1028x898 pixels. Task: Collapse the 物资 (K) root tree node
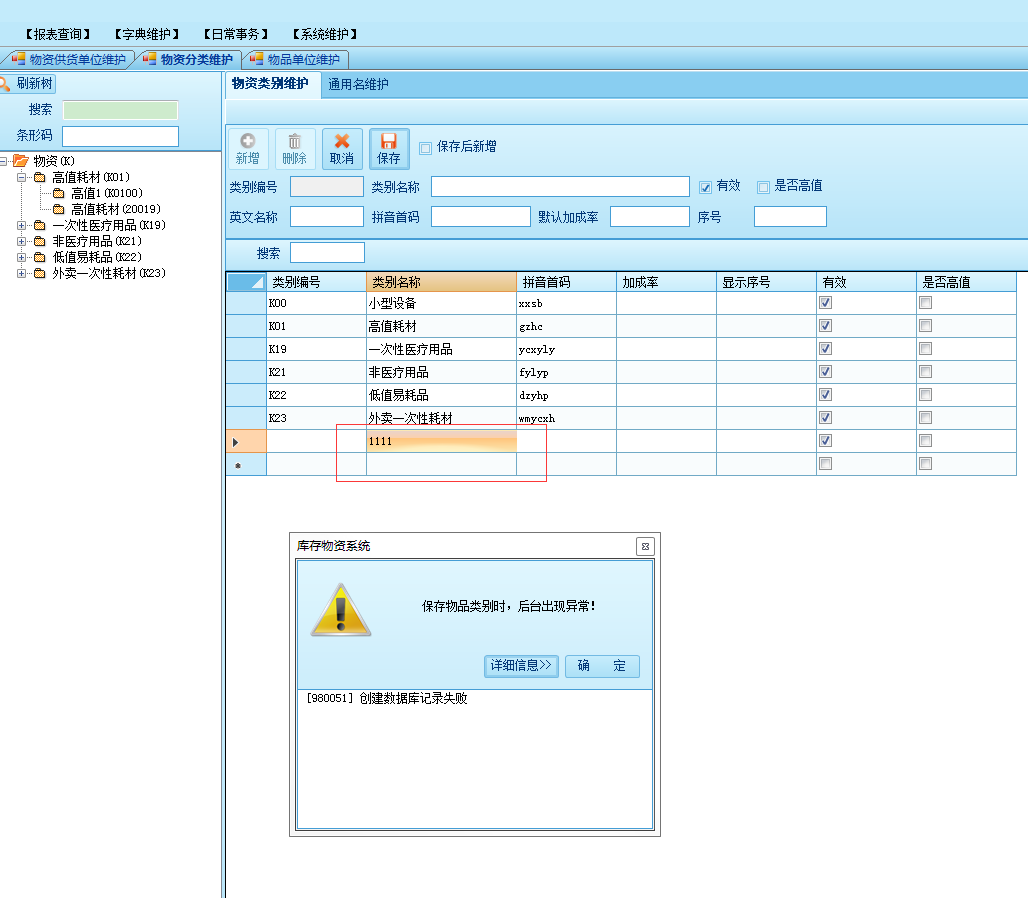coord(3,161)
